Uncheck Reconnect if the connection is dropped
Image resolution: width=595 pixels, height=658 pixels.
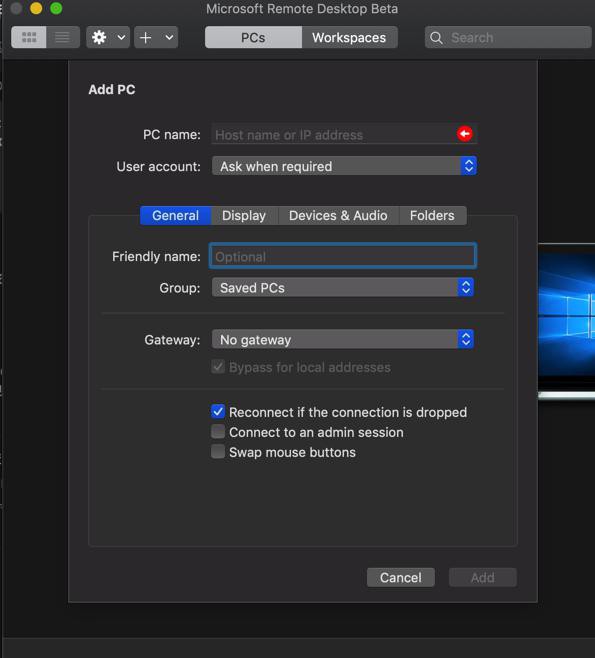pos(218,412)
